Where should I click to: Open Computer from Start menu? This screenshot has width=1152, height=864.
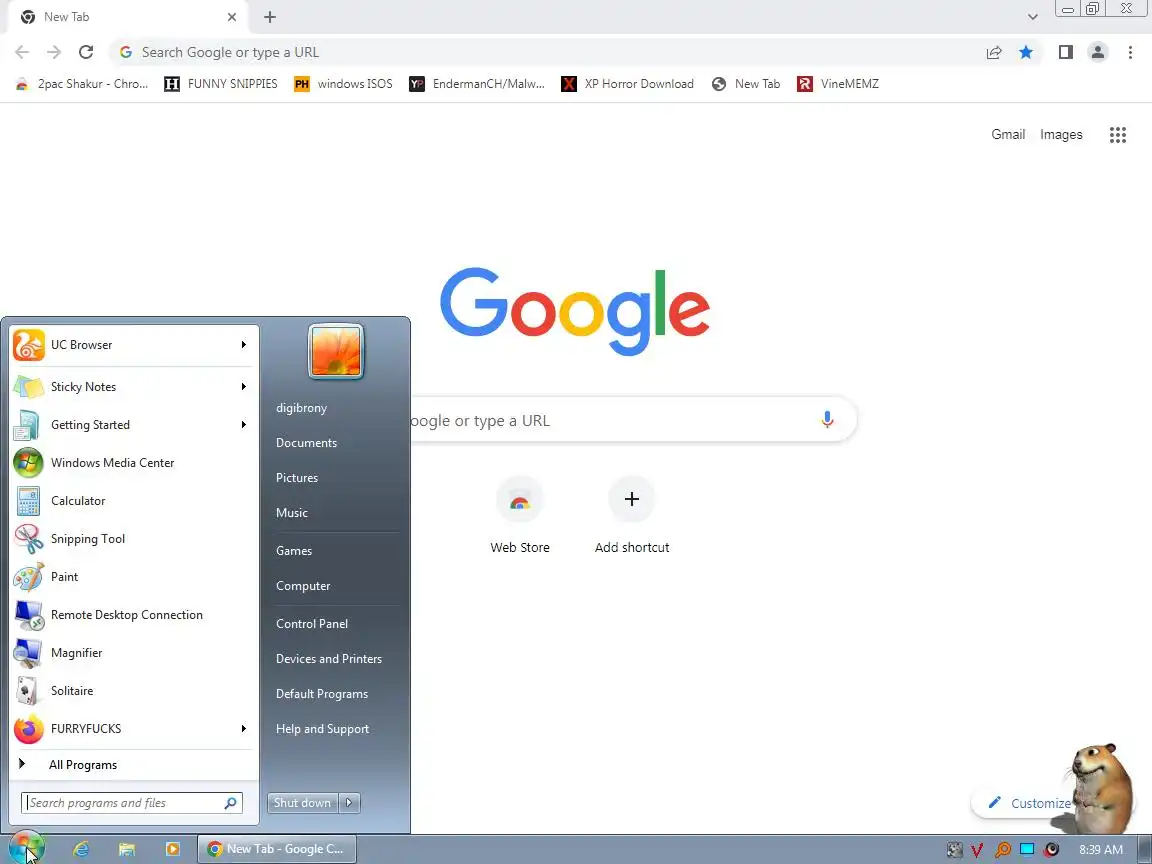(303, 586)
